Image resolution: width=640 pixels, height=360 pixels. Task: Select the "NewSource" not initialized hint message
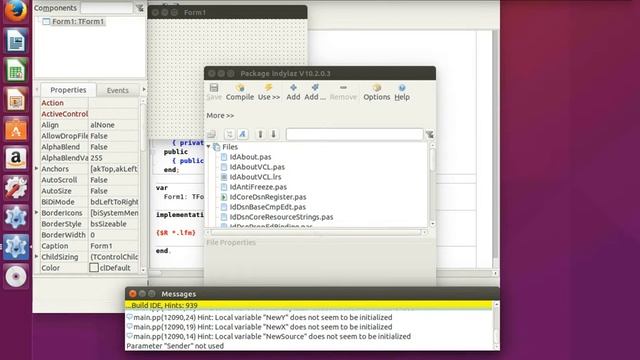tap(269, 336)
